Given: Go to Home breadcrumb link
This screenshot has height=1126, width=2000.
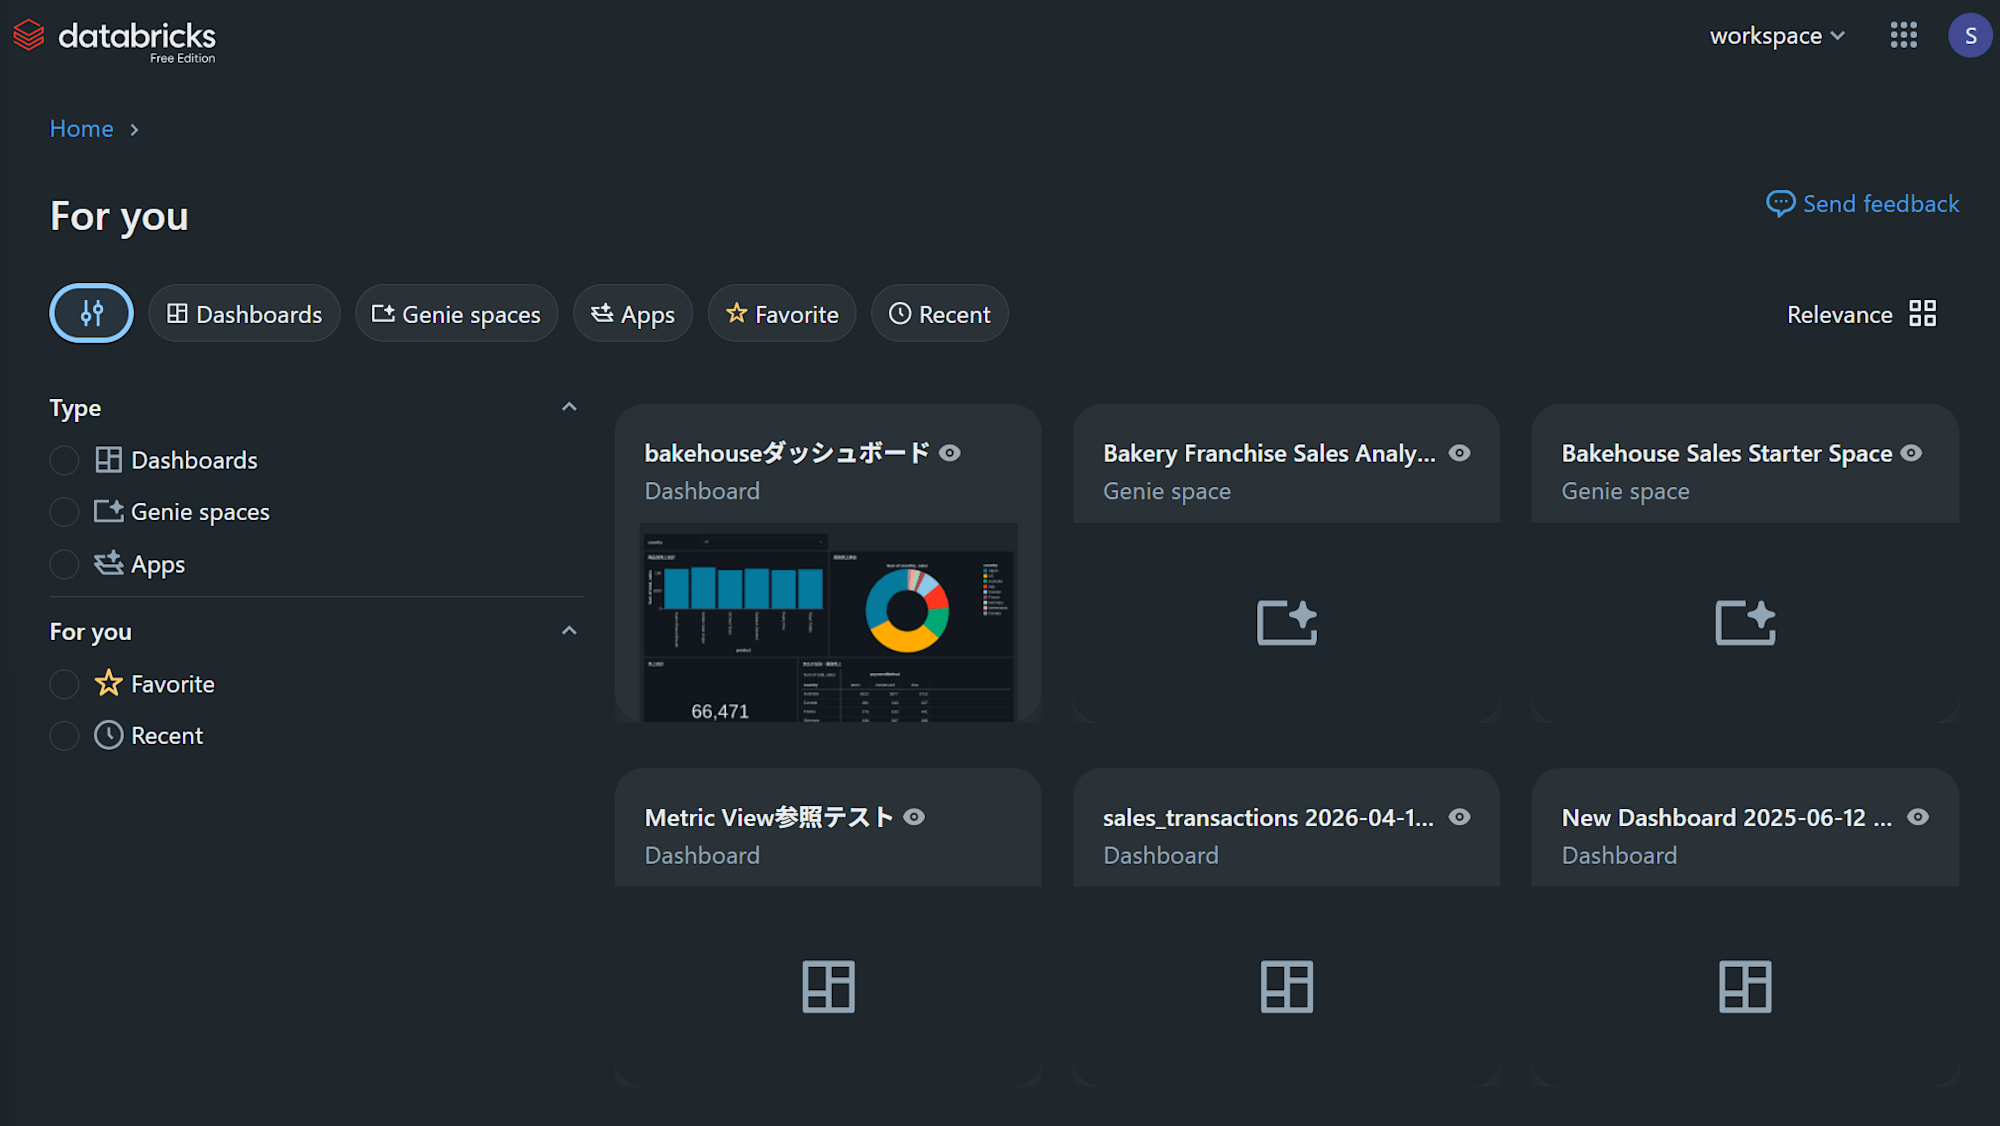Looking at the screenshot, I should tap(81, 129).
